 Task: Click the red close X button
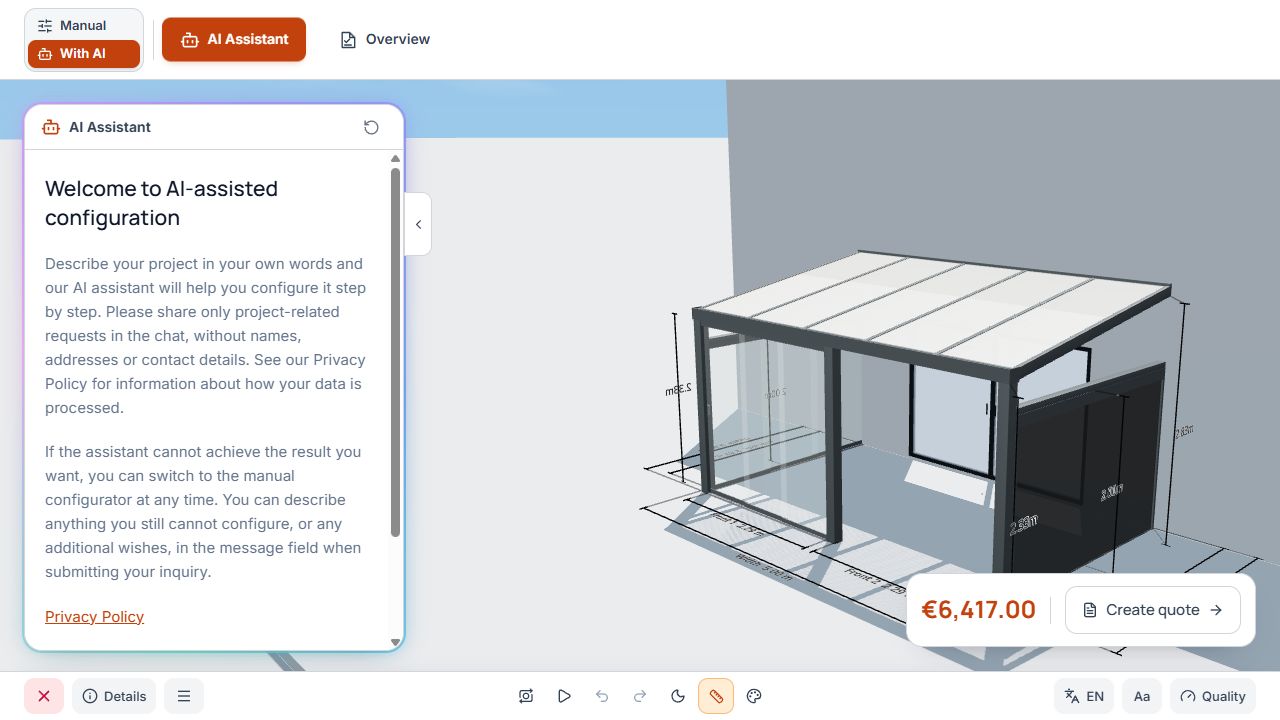coord(44,696)
